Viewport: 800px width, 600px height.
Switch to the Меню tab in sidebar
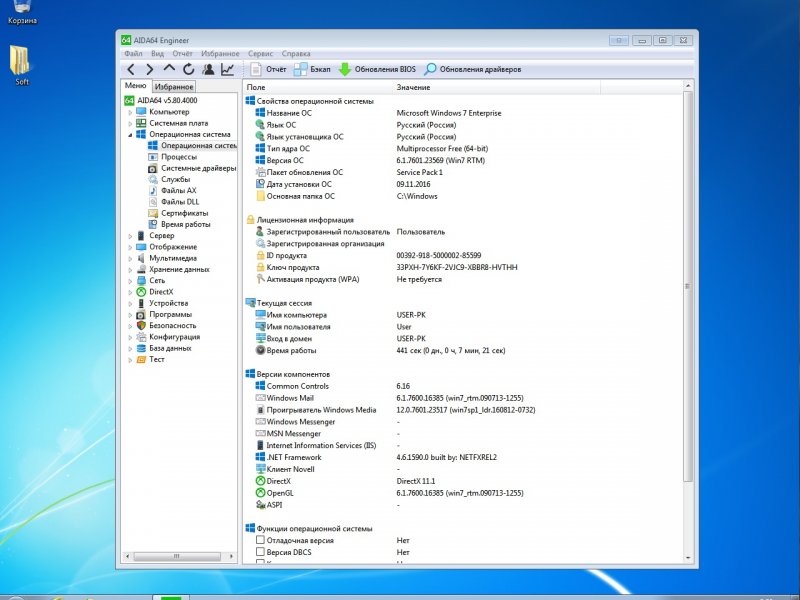point(136,86)
